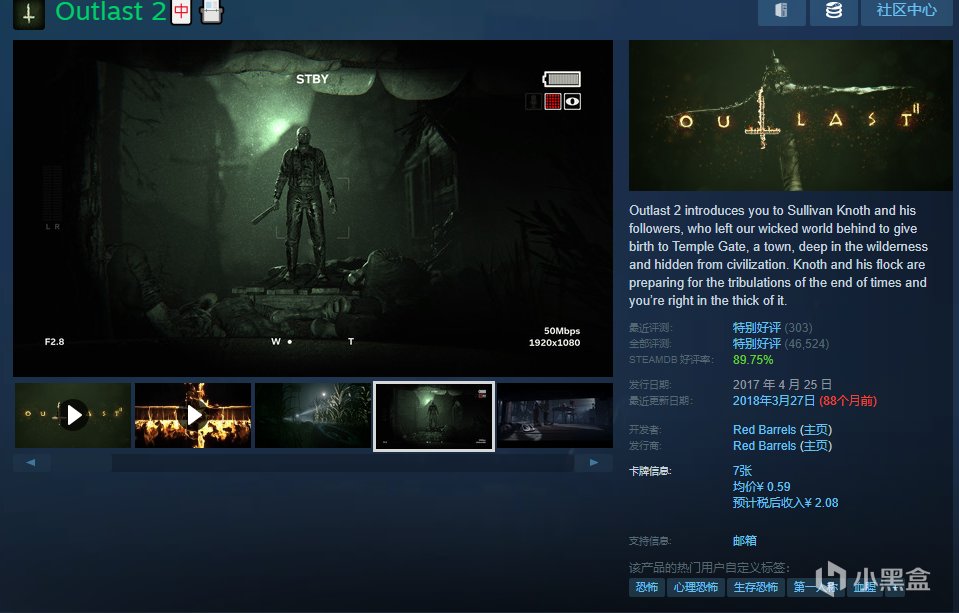Click the right arrow of thumbnail strip
Image resolution: width=959 pixels, height=613 pixels.
pyautogui.click(x=593, y=463)
